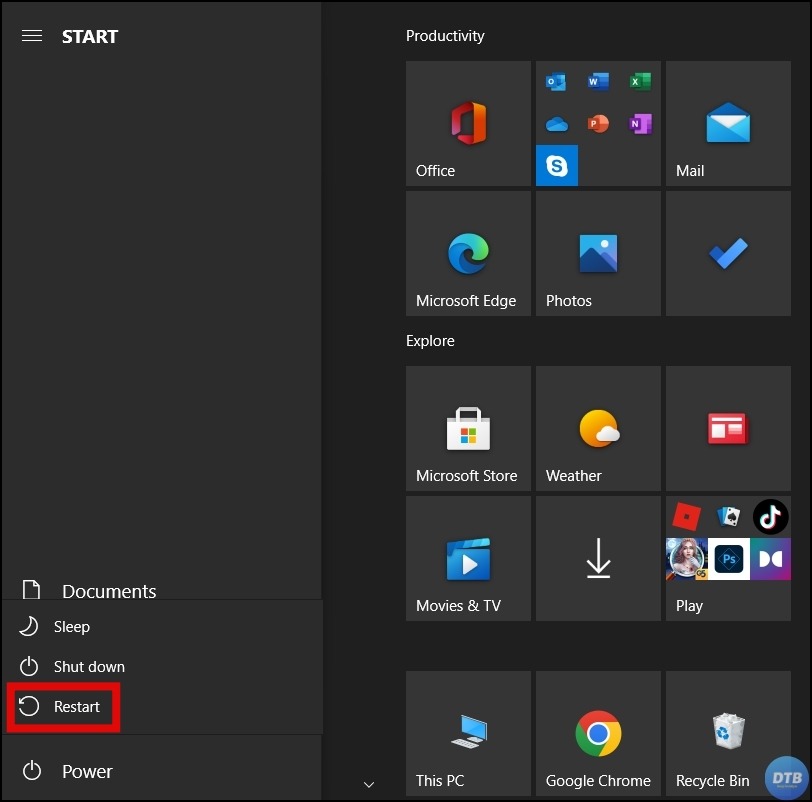Open the Recycle Bin tile
This screenshot has width=812, height=802.
click(x=728, y=734)
